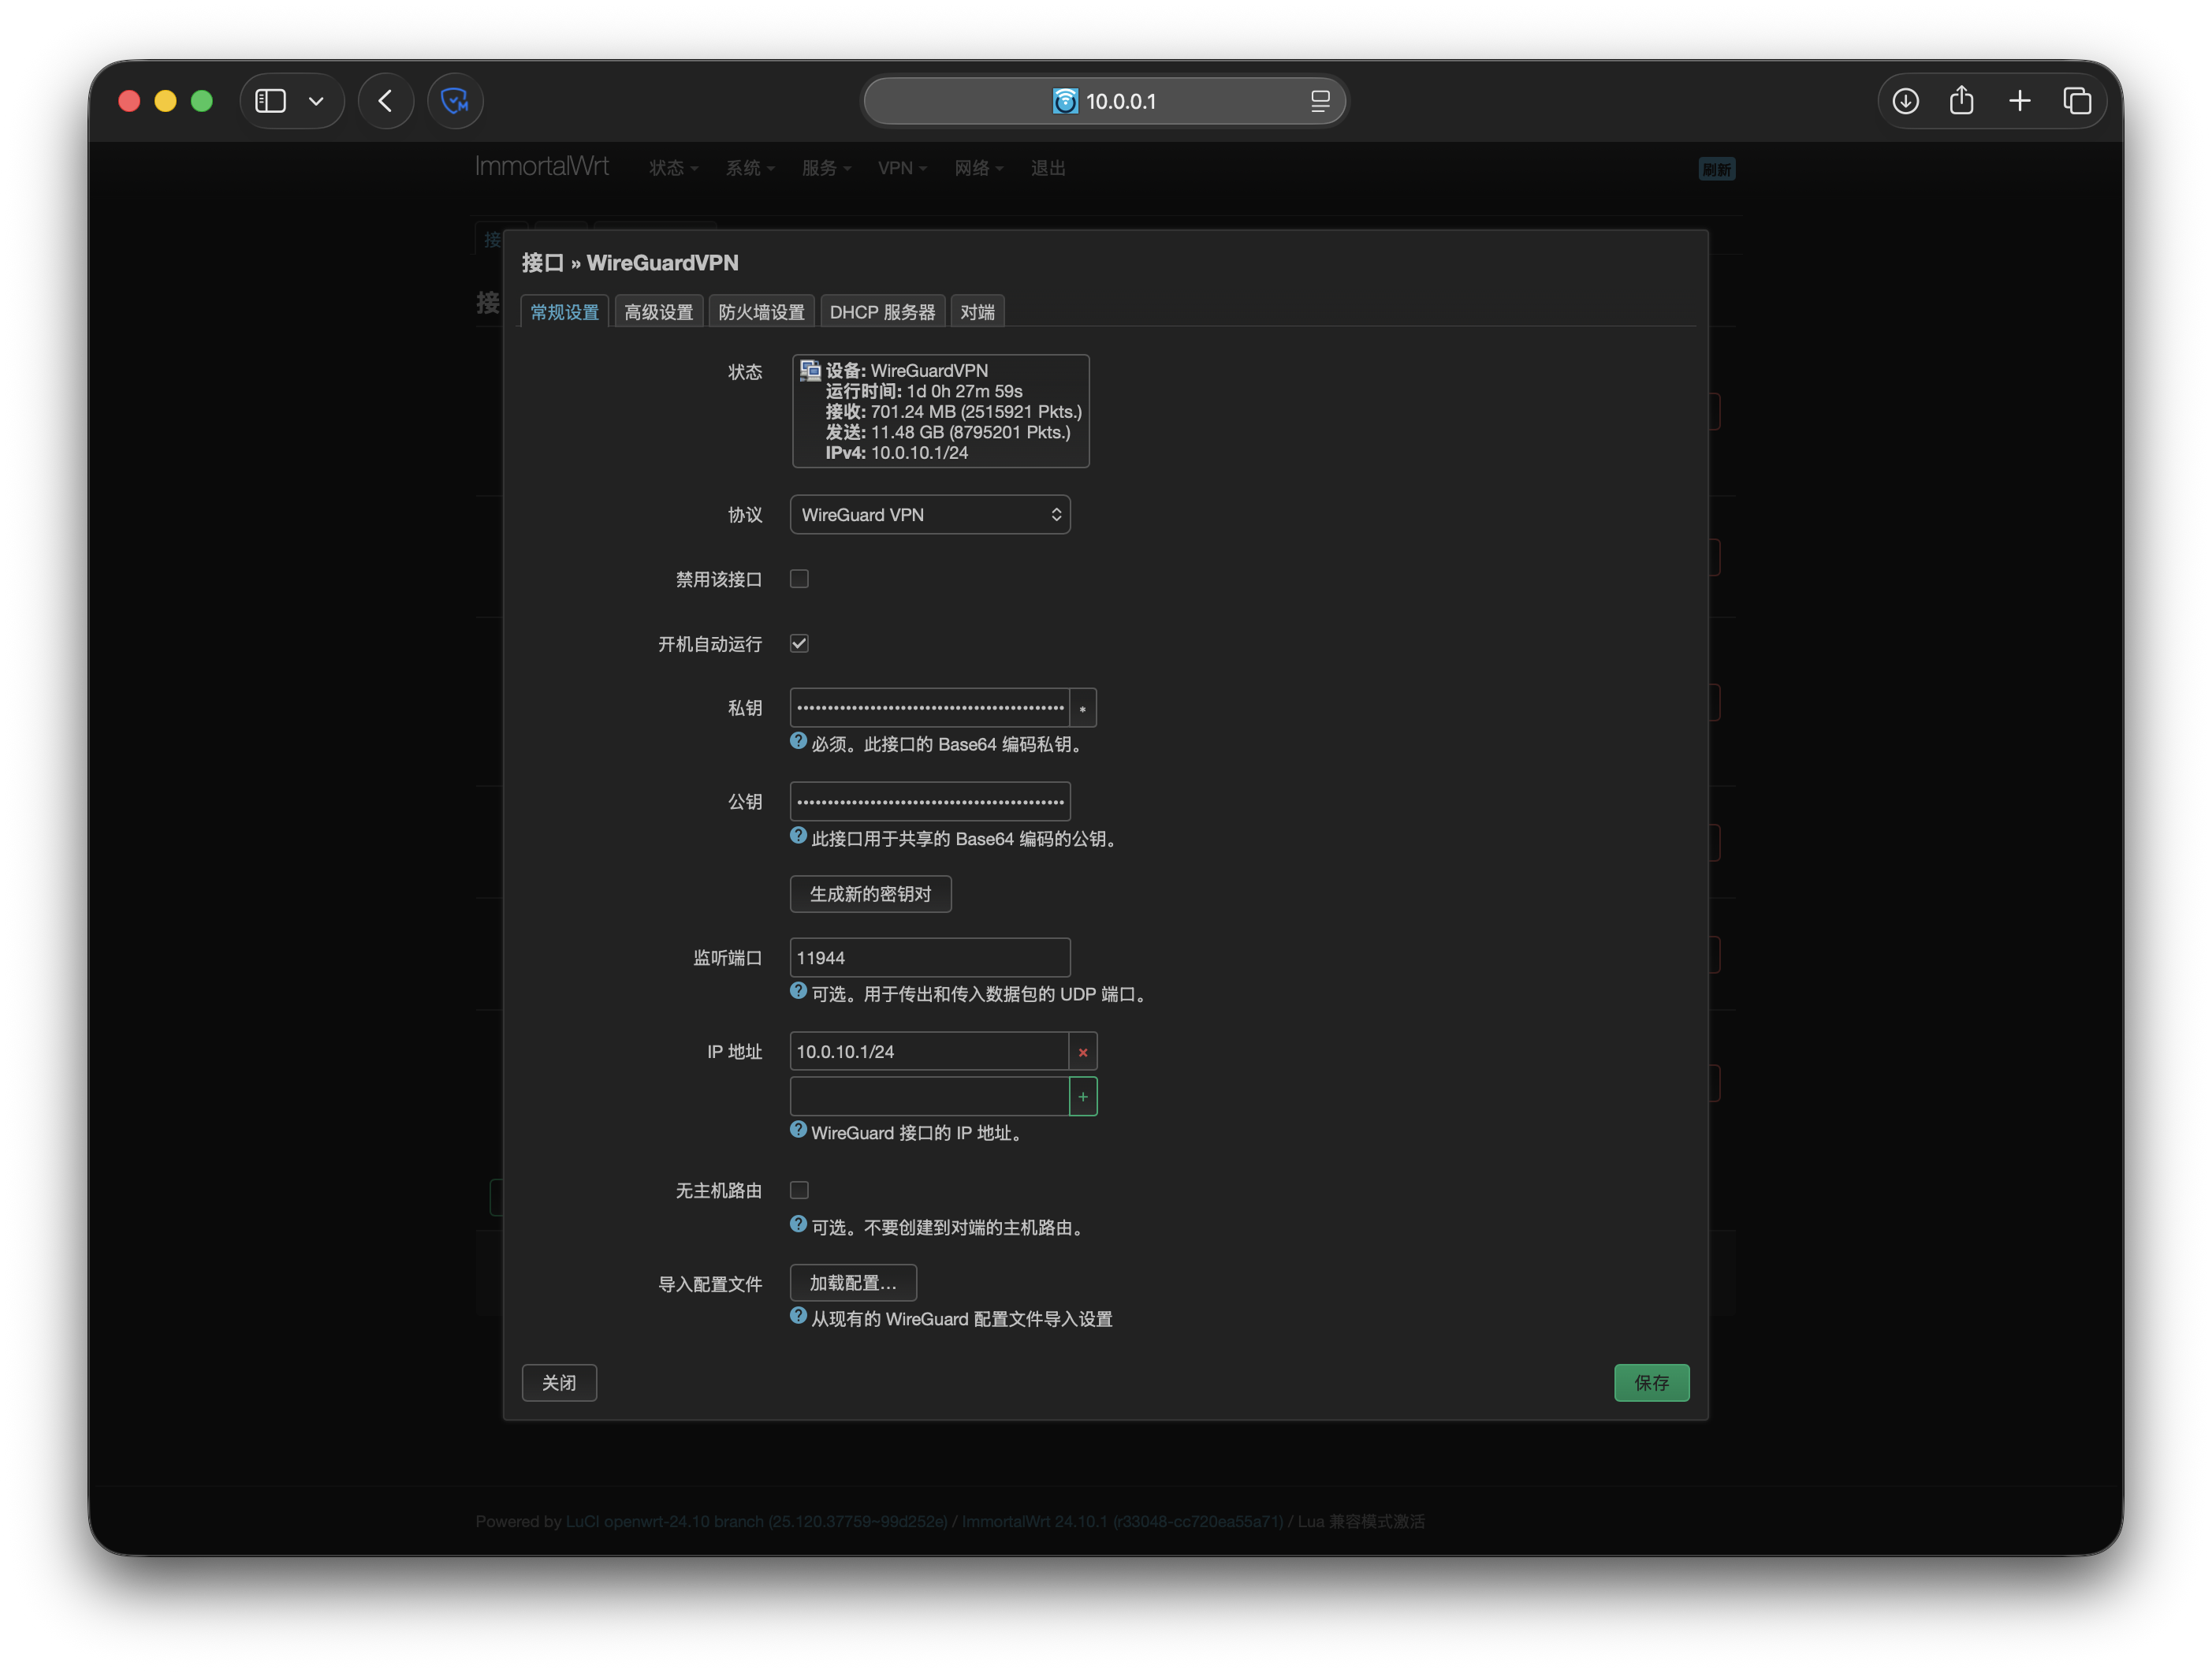Uncheck the 开机自动运行 checkbox
Screen dimensions: 2212x1673
(799, 643)
